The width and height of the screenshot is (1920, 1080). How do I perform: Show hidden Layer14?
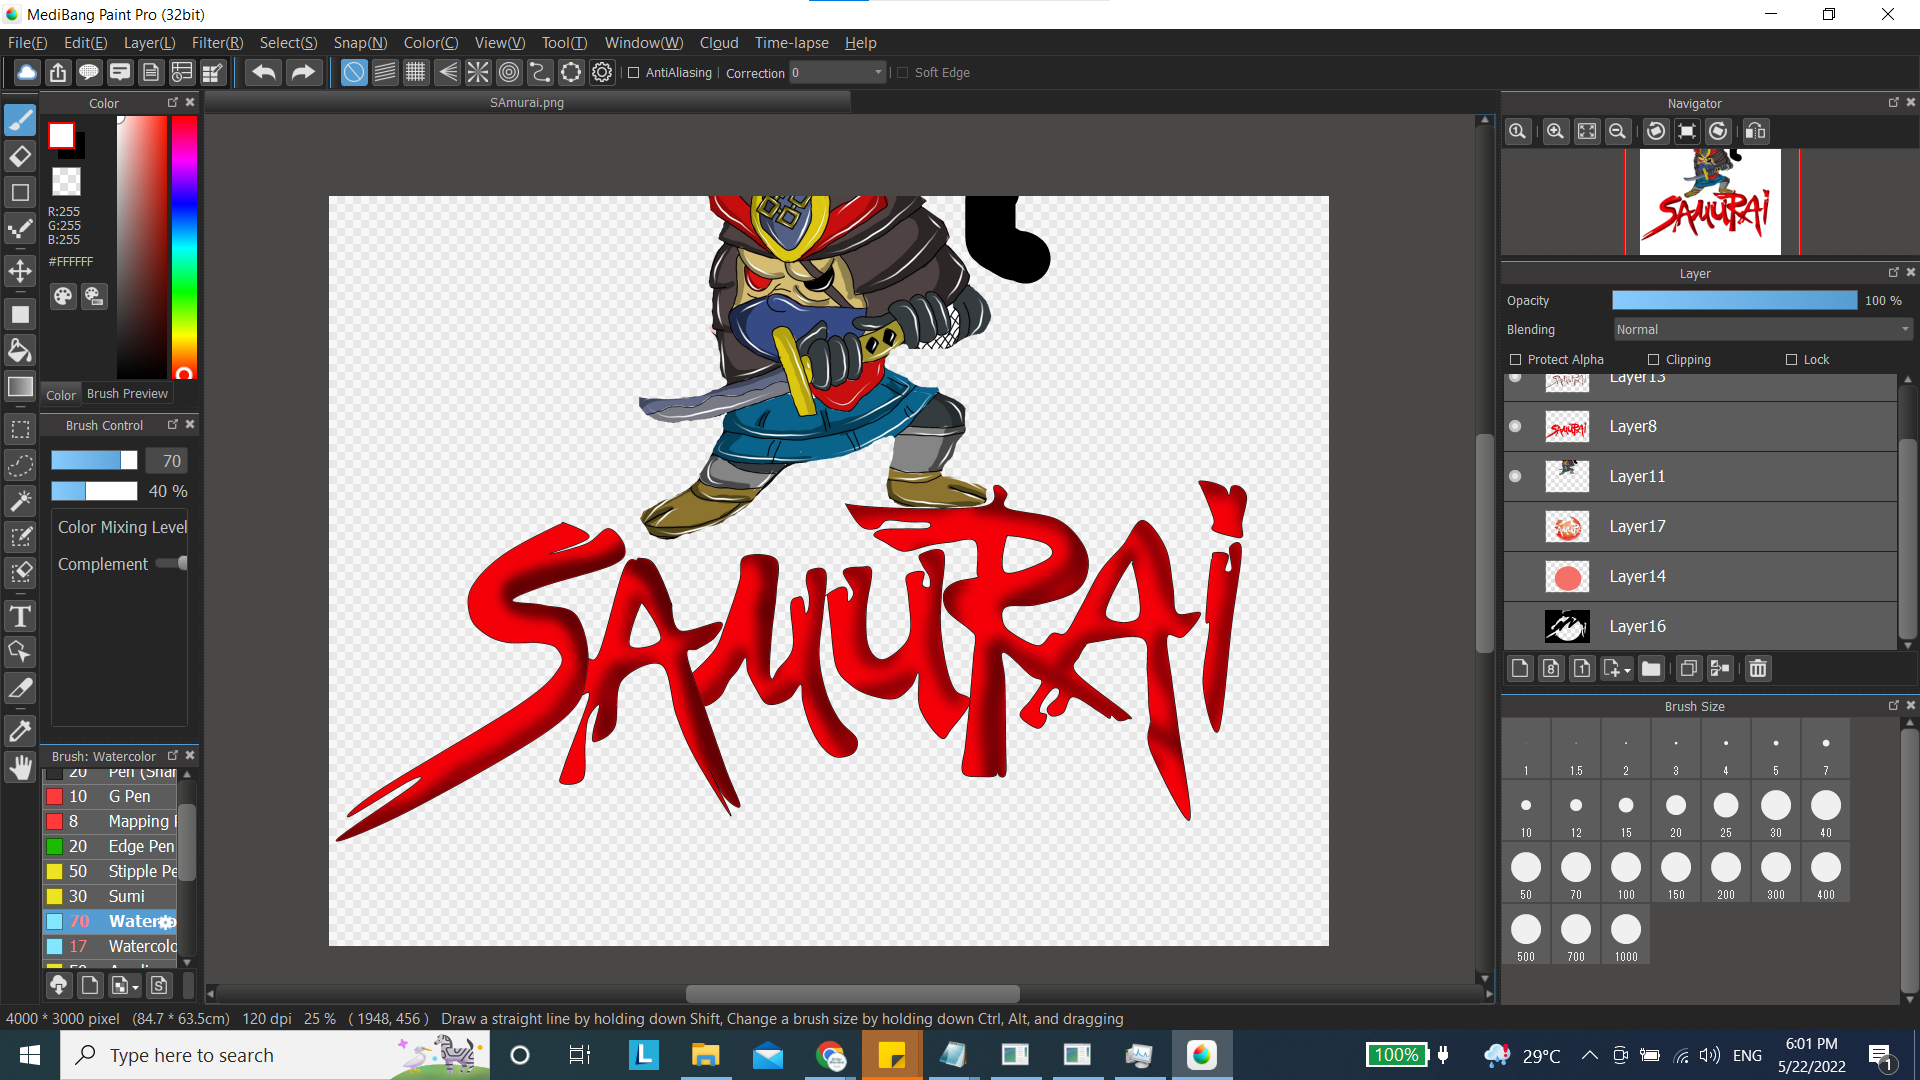pos(1515,576)
